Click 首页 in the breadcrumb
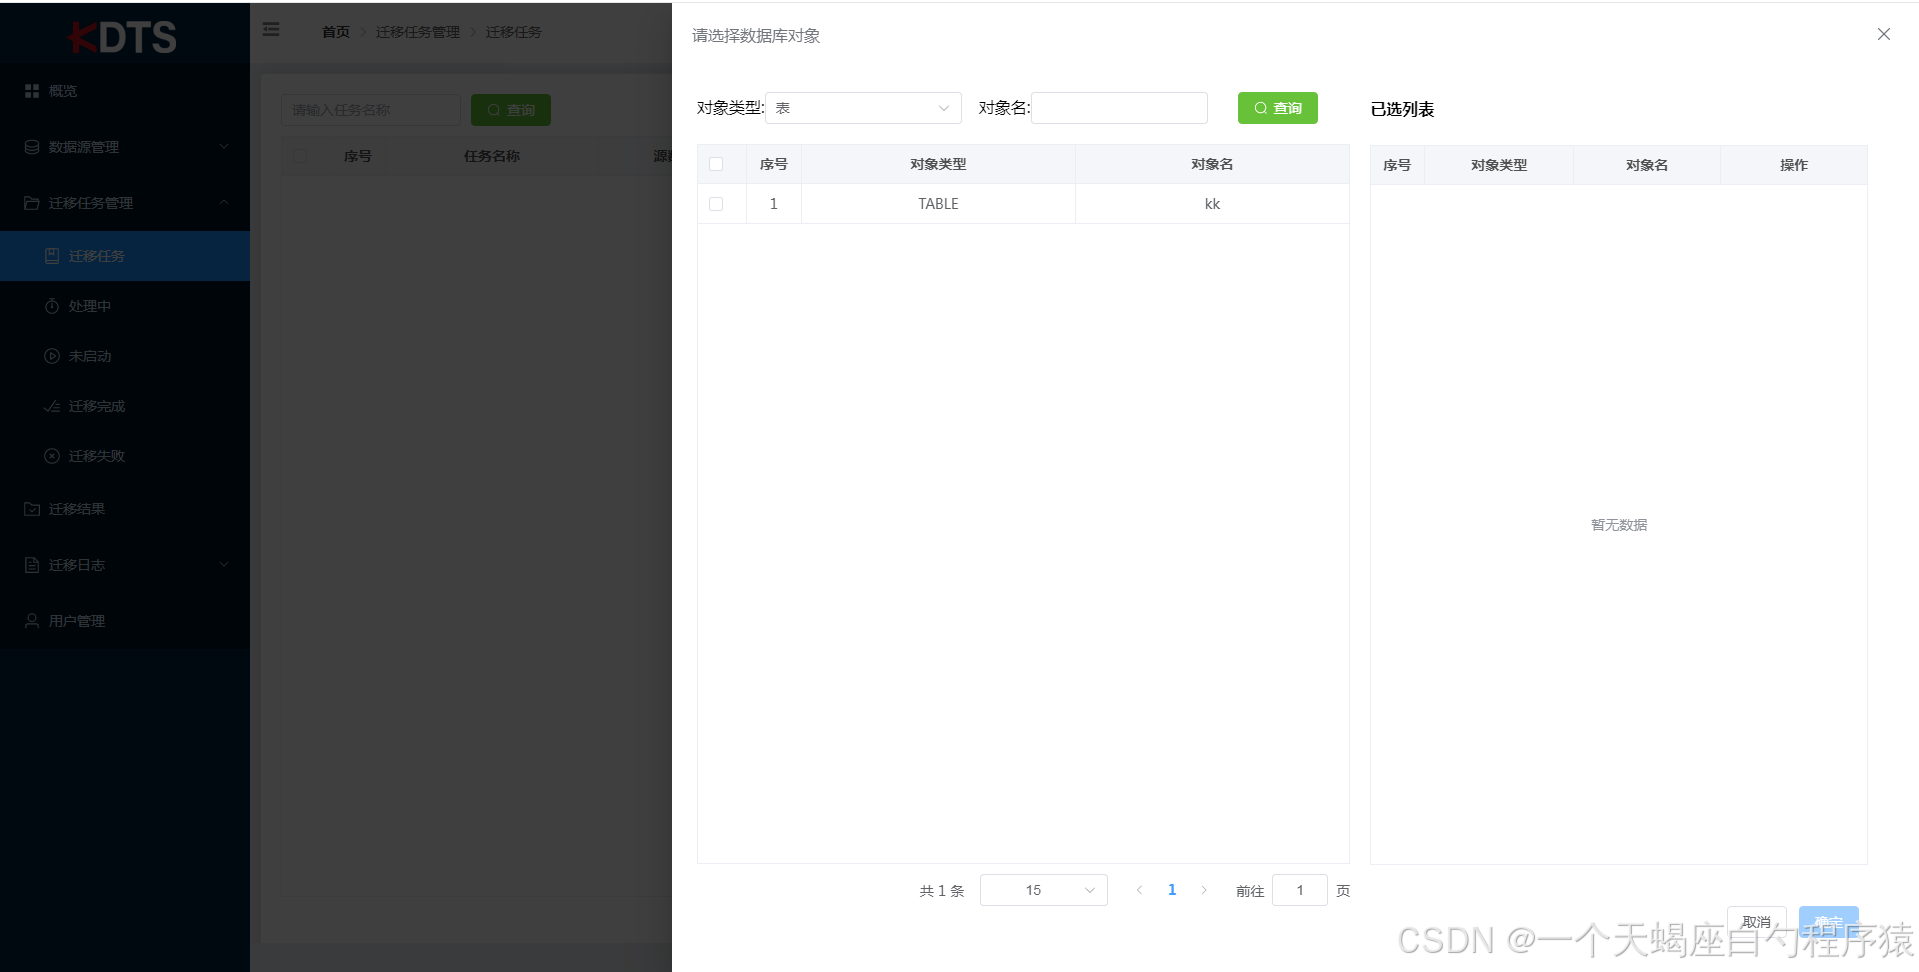The height and width of the screenshot is (972, 1919). coord(336,31)
